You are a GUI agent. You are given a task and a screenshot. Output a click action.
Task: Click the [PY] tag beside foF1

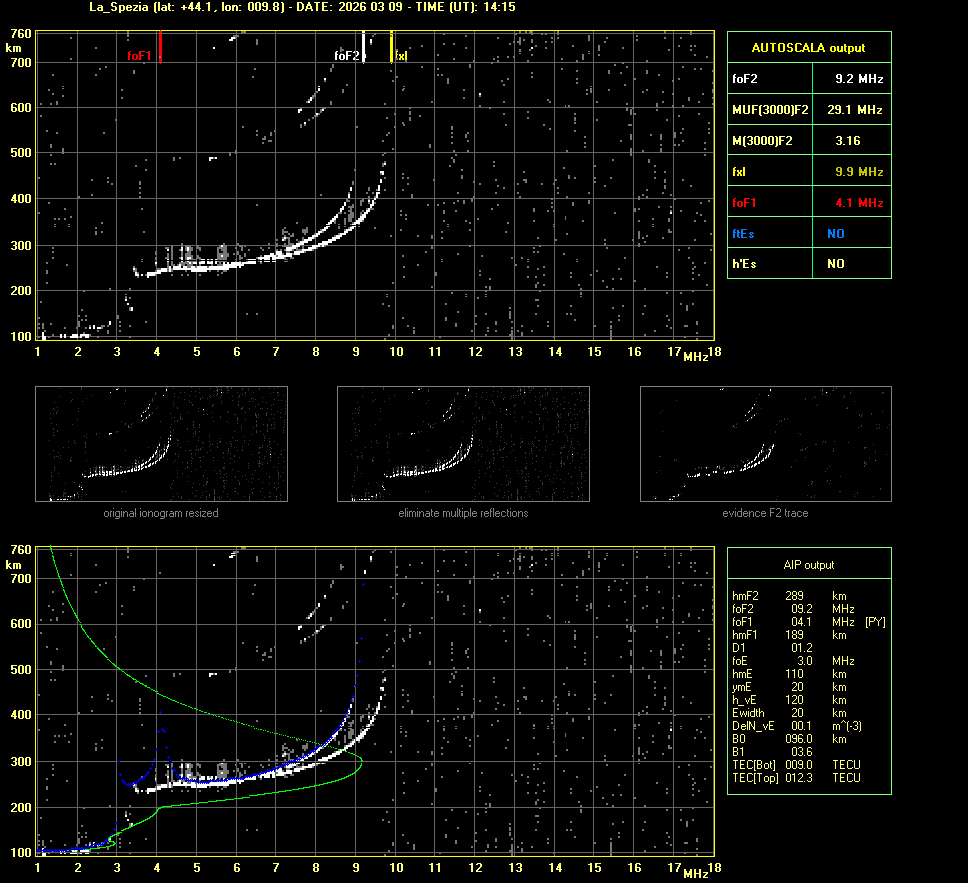tap(874, 622)
